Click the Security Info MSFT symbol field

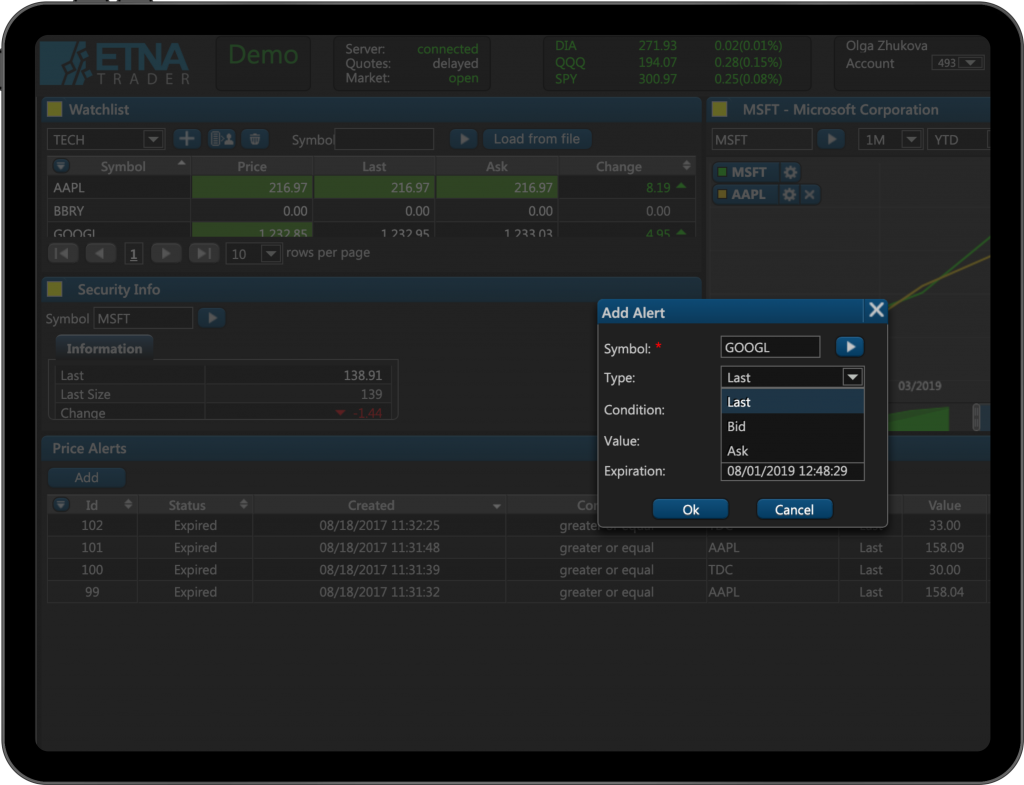point(143,318)
